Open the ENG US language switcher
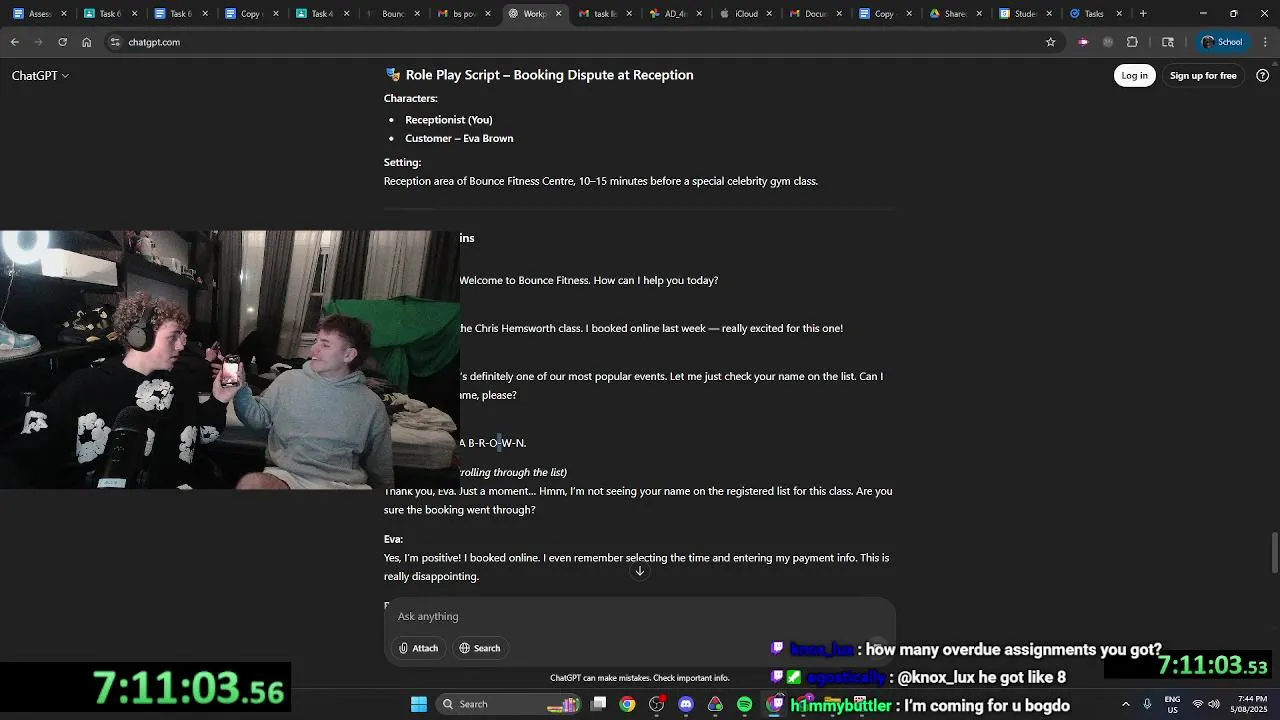Screen dimensions: 1280x720 coord(1172,704)
